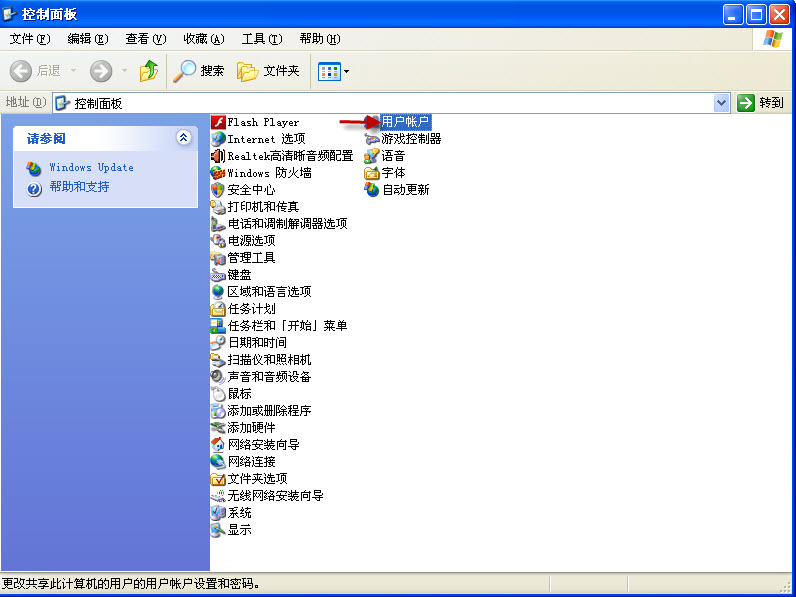Go up one folder level
This screenshot has height=597, width=796.
click(x=149, y=71)
